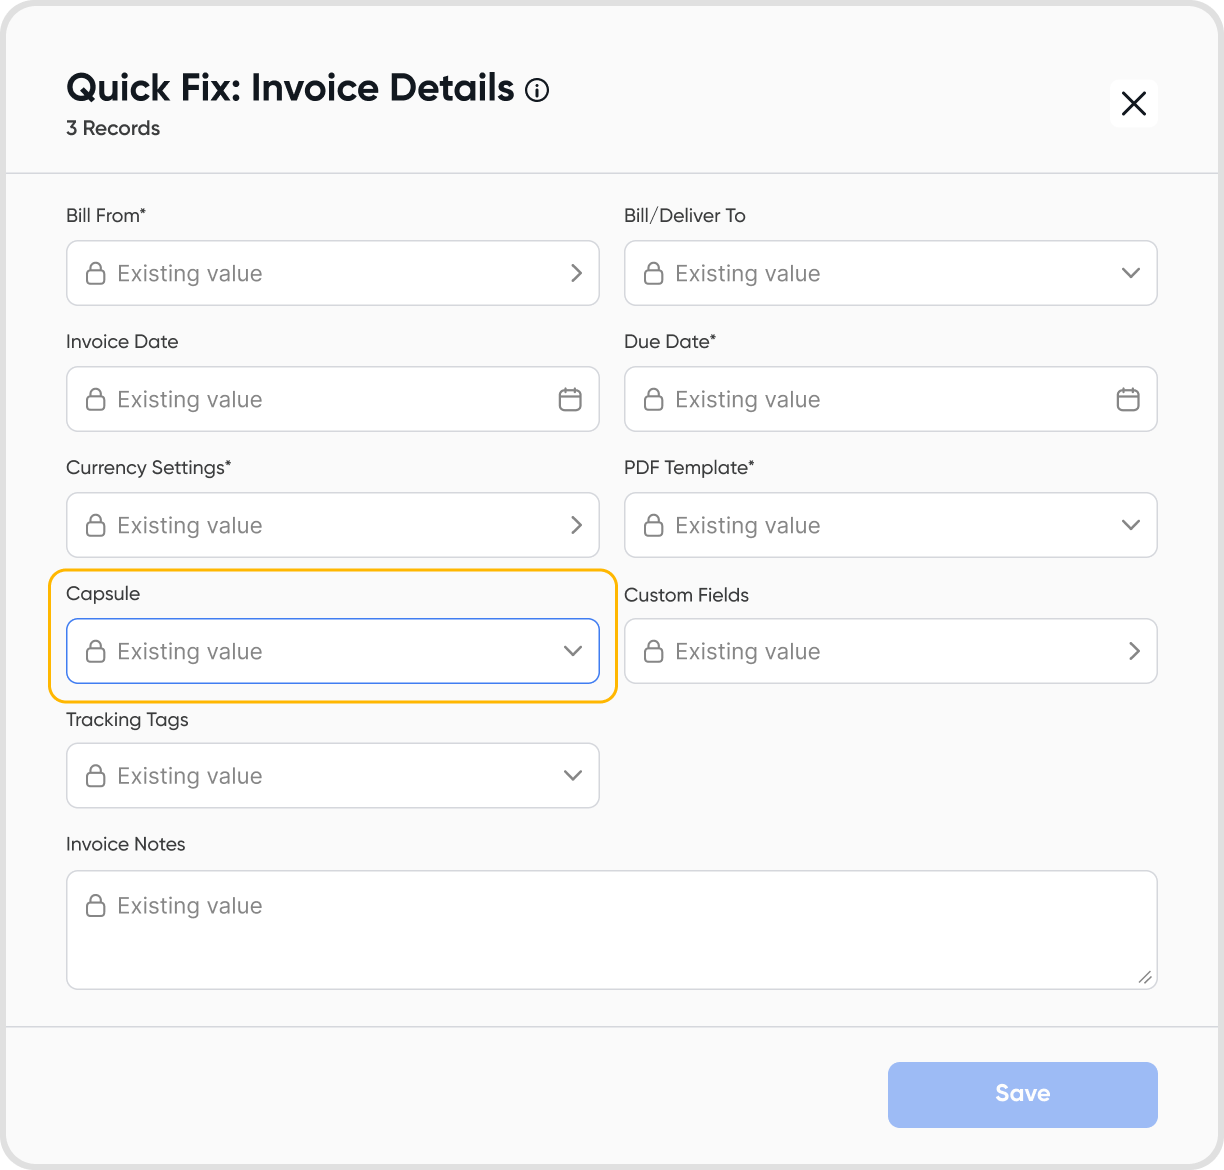1224x1170 pixels.
Task: Open the PDF Template dropdown
Action: coord(1131,525)
